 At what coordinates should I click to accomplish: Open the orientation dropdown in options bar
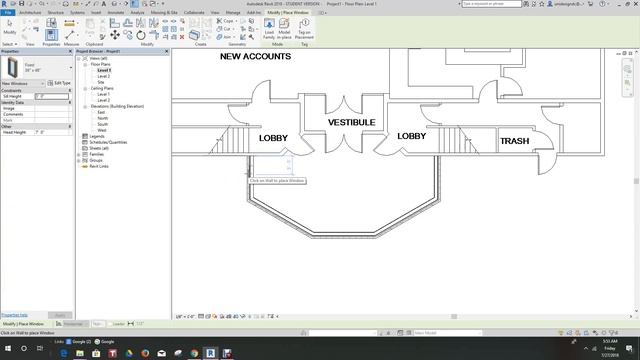[x=76, y=324]
